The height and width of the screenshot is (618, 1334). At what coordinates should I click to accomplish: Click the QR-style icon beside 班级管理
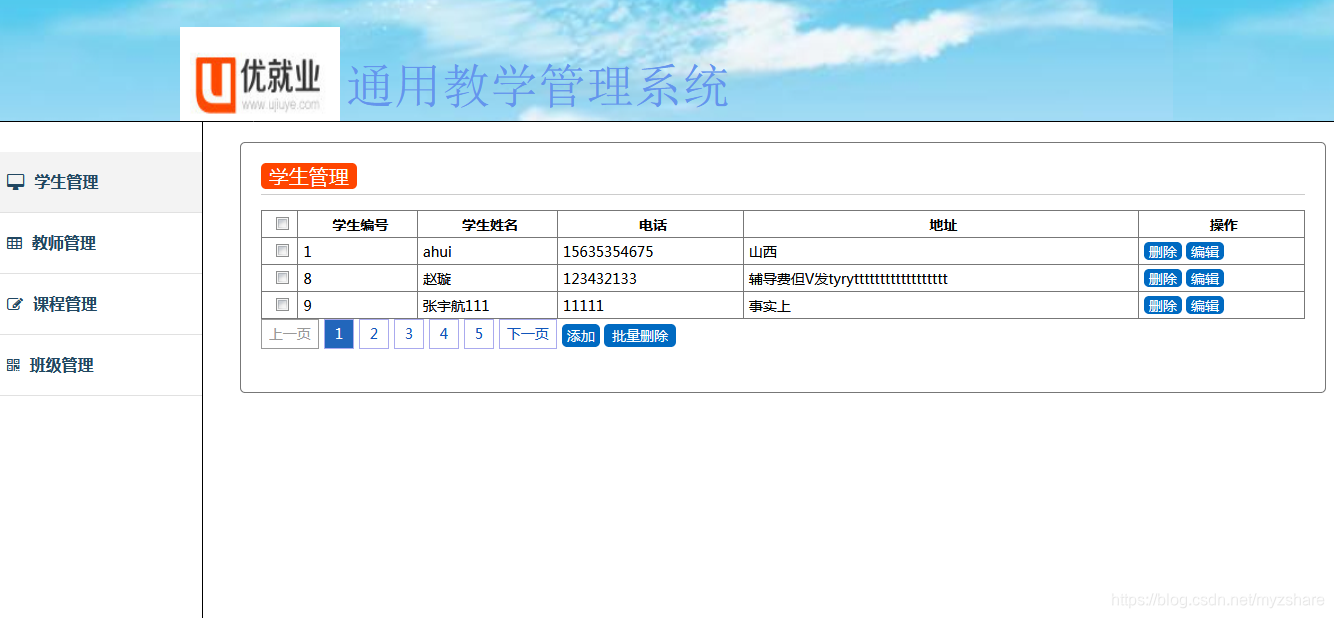pyautogui.click(x=13, y=365)
